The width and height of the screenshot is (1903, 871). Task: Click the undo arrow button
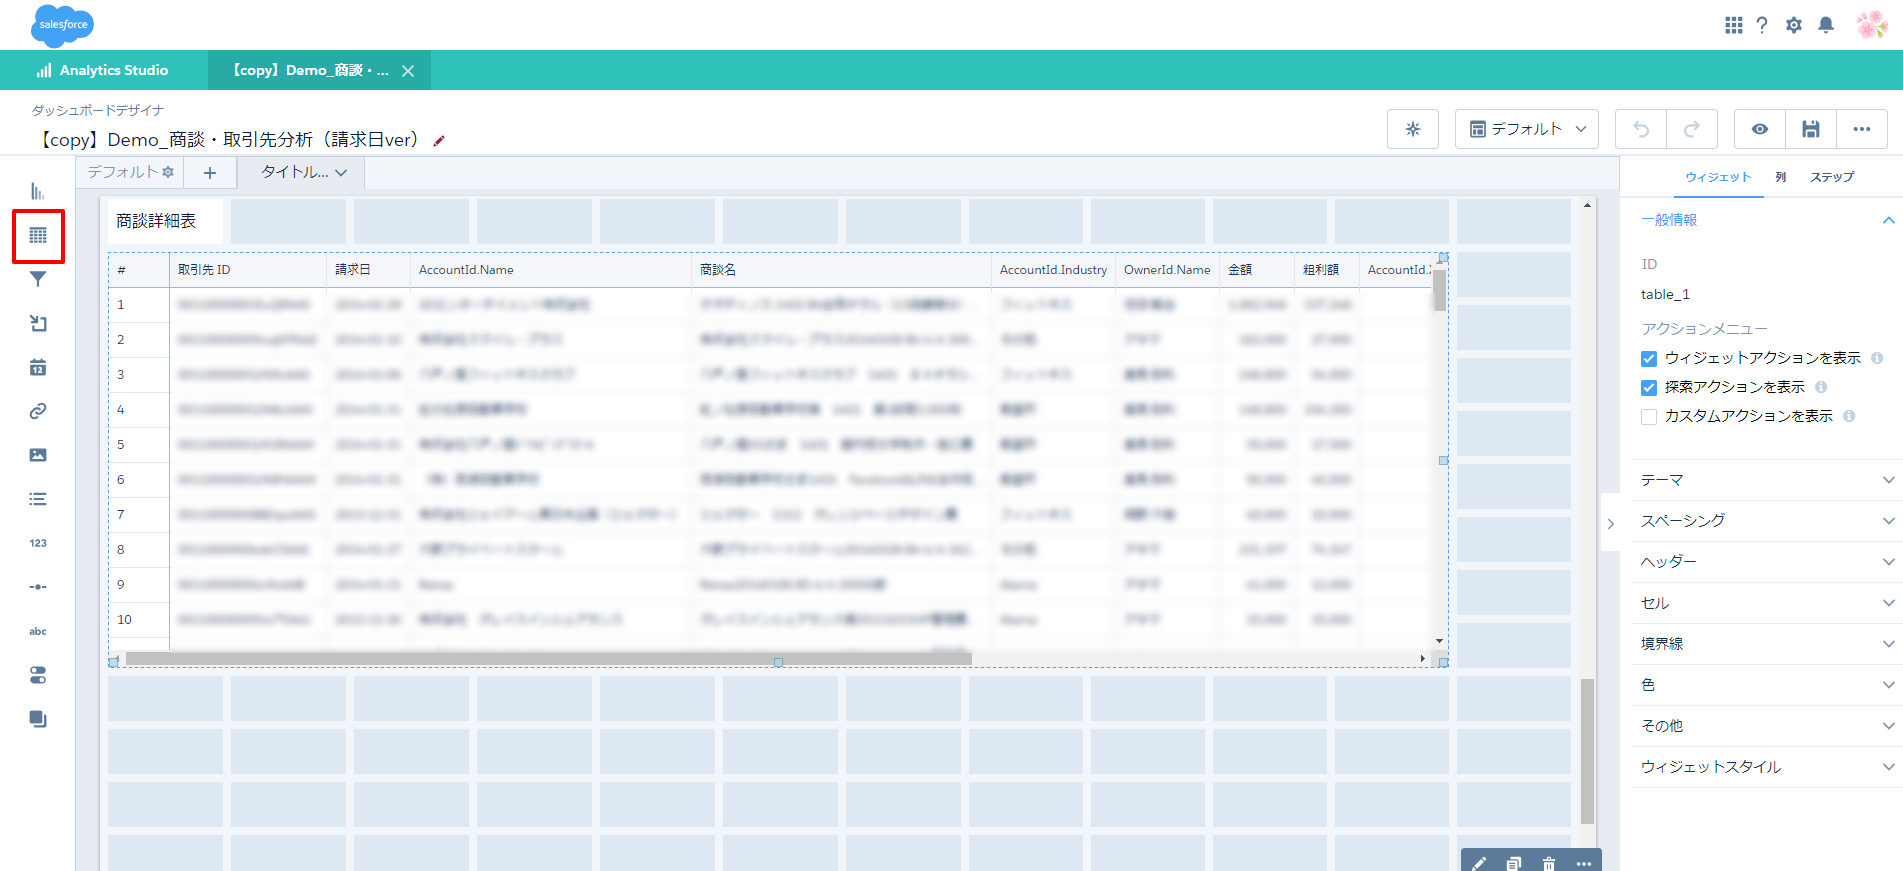point(1641,129)
